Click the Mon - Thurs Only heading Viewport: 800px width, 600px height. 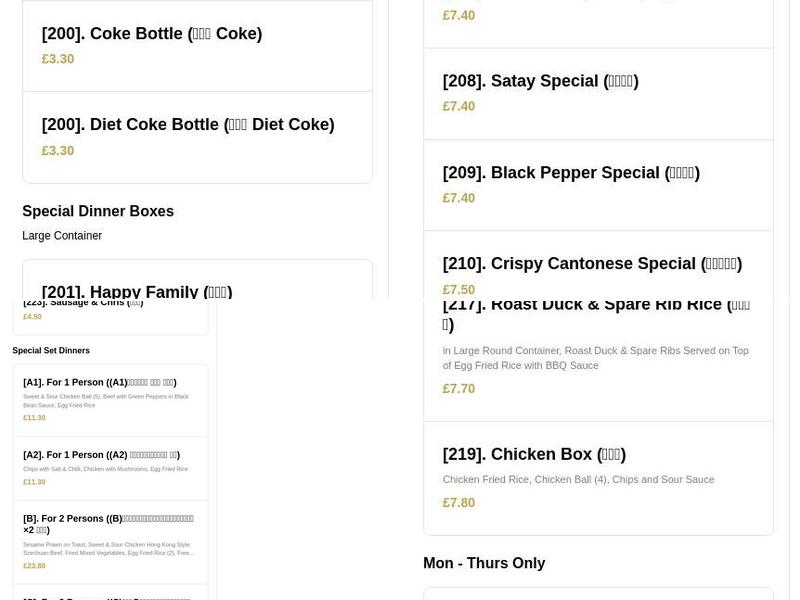484,563
